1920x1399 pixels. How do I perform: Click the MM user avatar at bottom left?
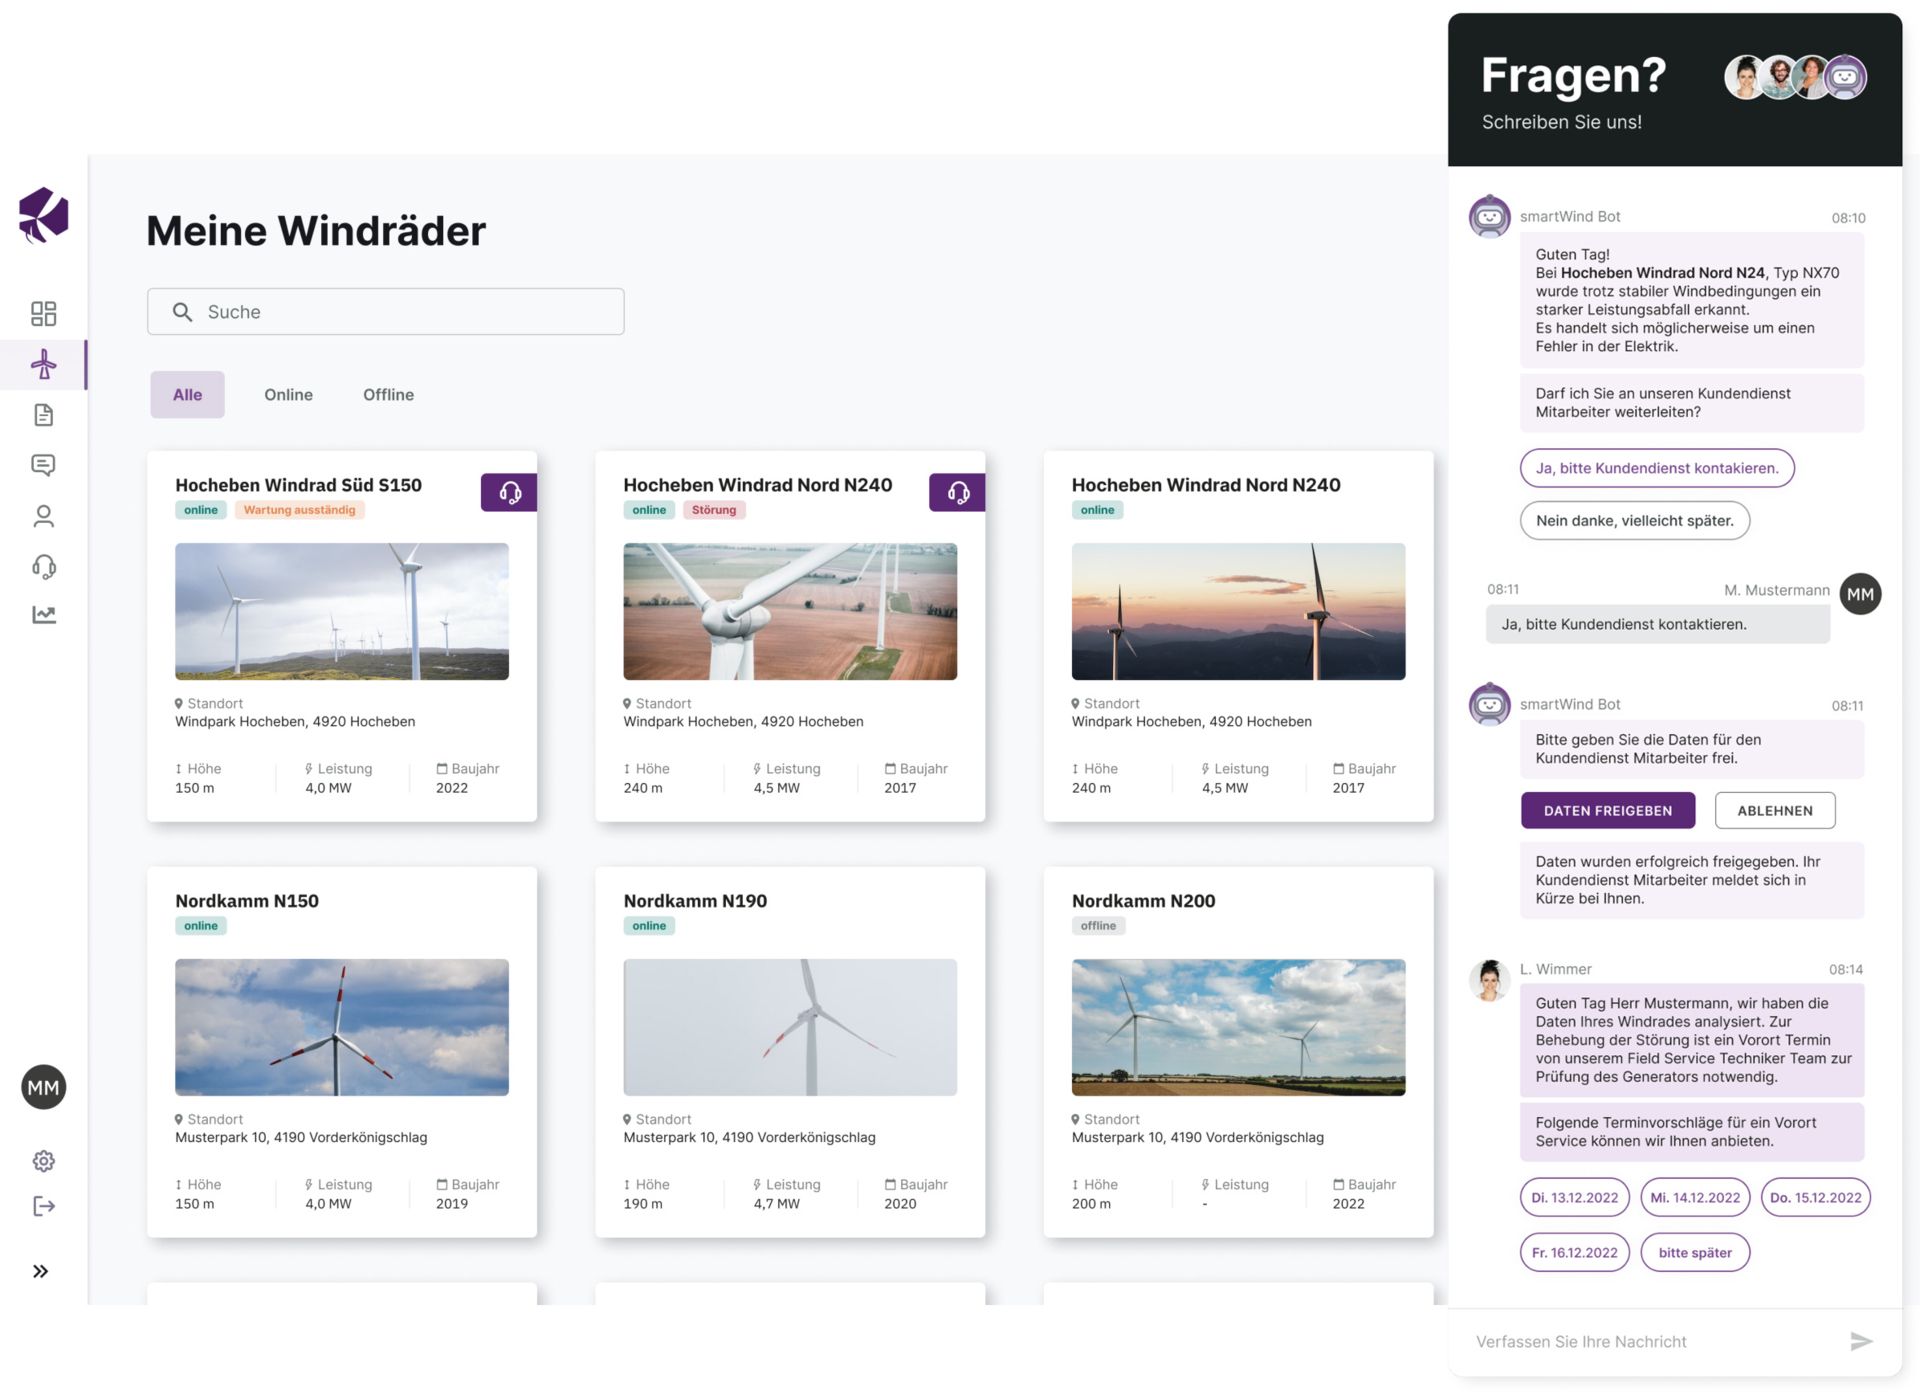(44, 1087)
